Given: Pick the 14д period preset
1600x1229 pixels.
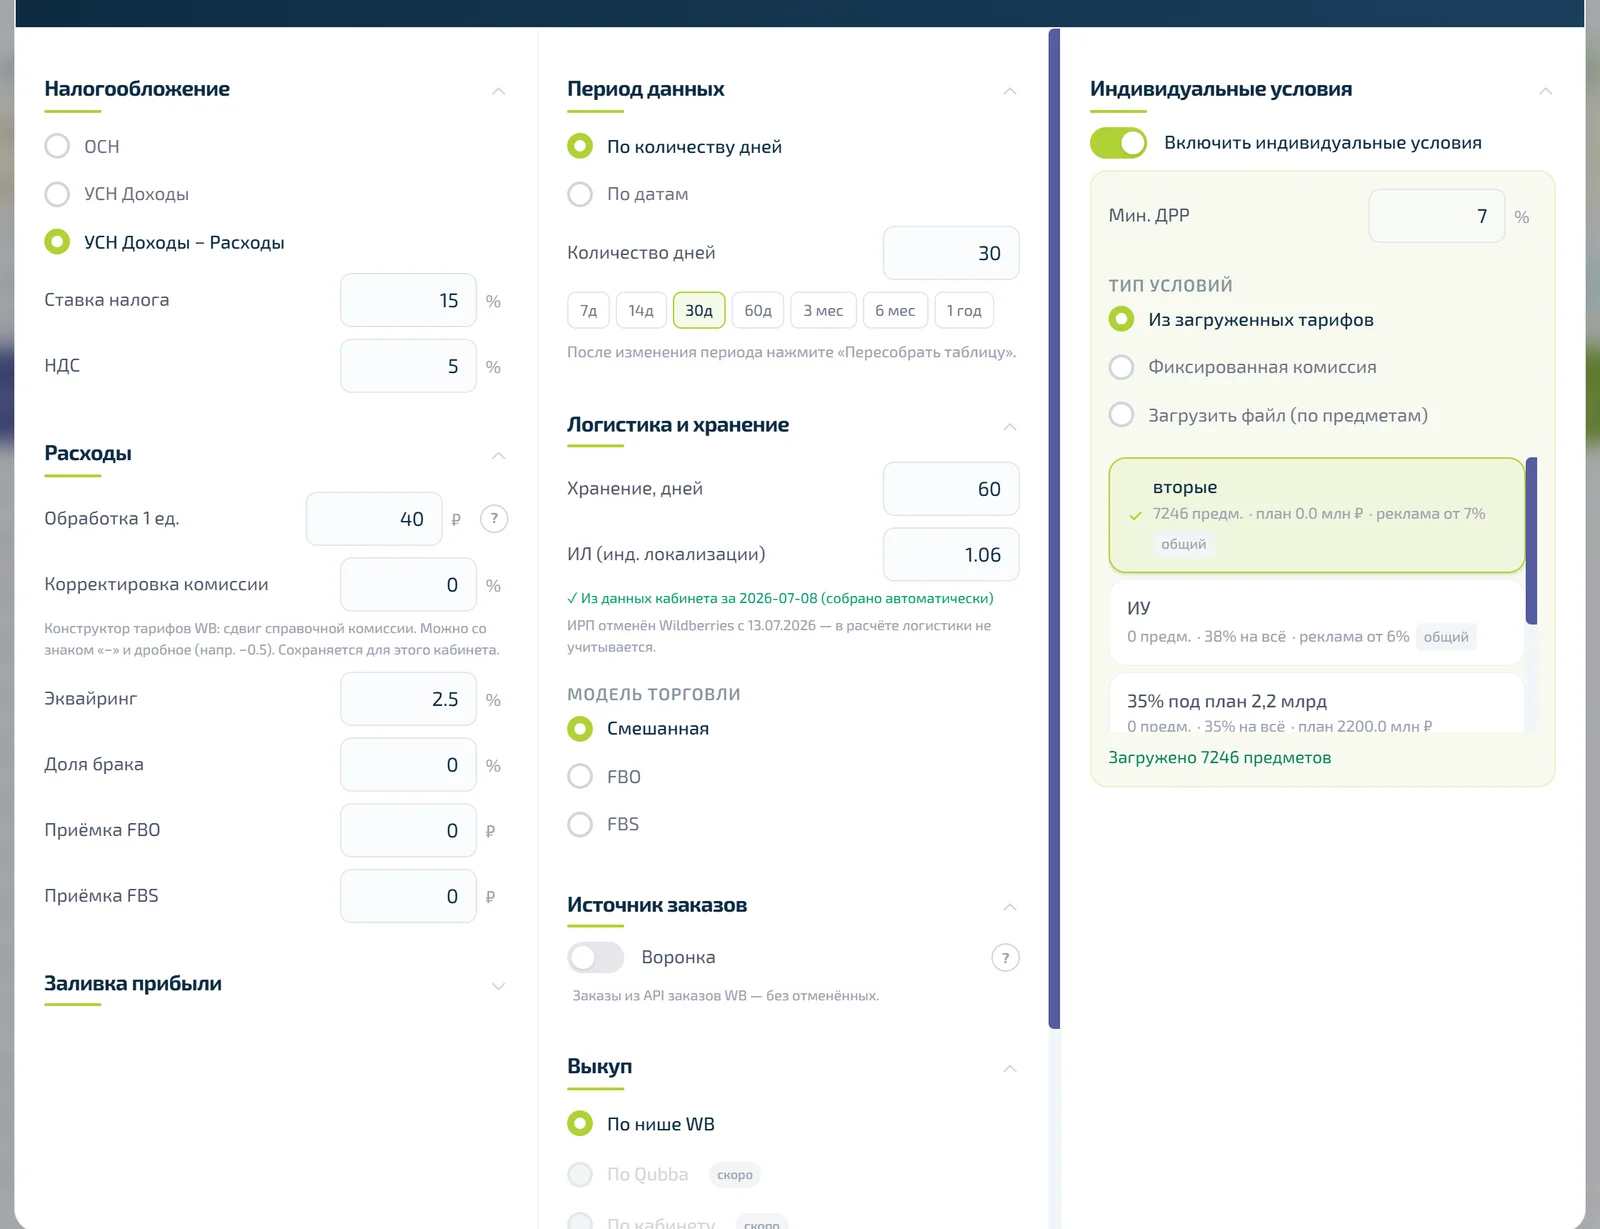Looking at the screenshot, I should click(641, 310).
